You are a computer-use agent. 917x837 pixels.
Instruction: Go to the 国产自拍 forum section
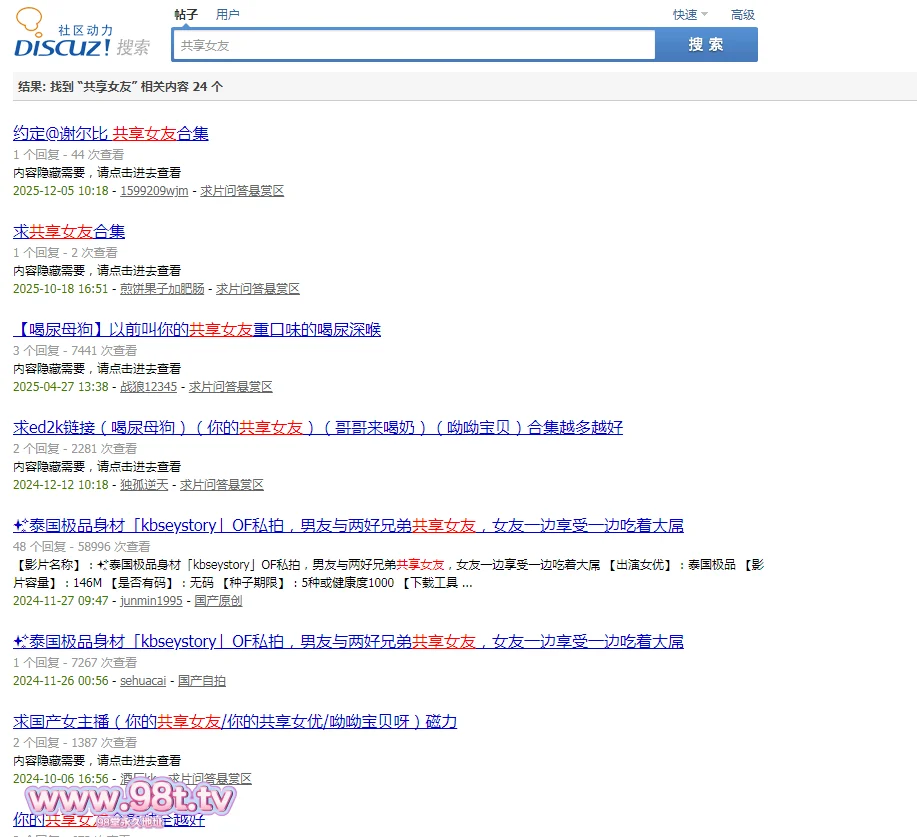[202, 681]
